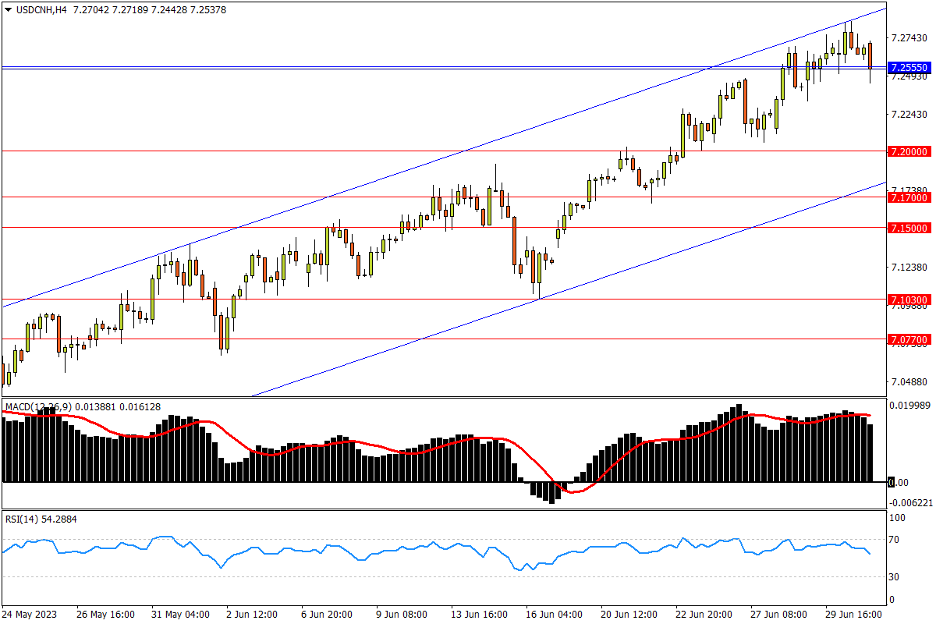Image resolution: width=936 pixels, height=624 pixels.
Task: Click the 70 level on RSI scale
Action: tap(897, 540)
